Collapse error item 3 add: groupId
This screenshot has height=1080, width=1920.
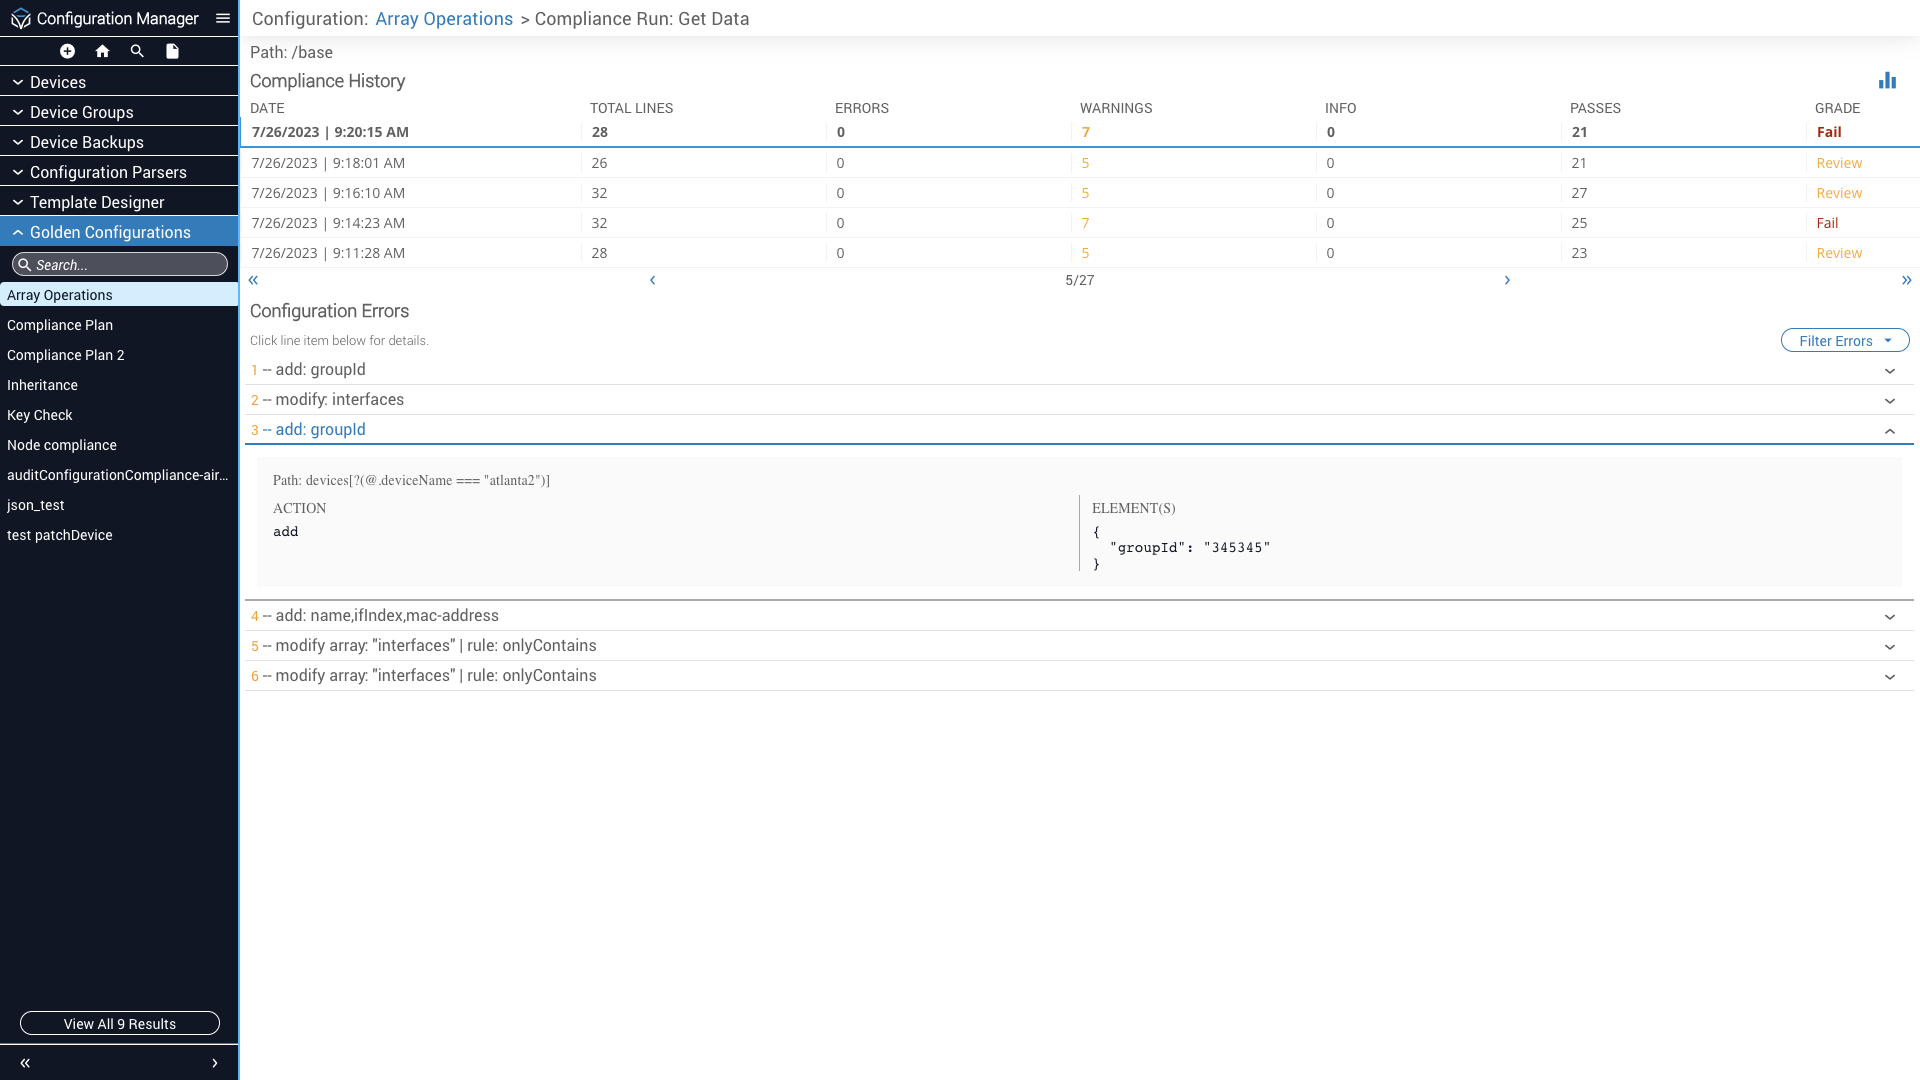[x=1889, y=431]
